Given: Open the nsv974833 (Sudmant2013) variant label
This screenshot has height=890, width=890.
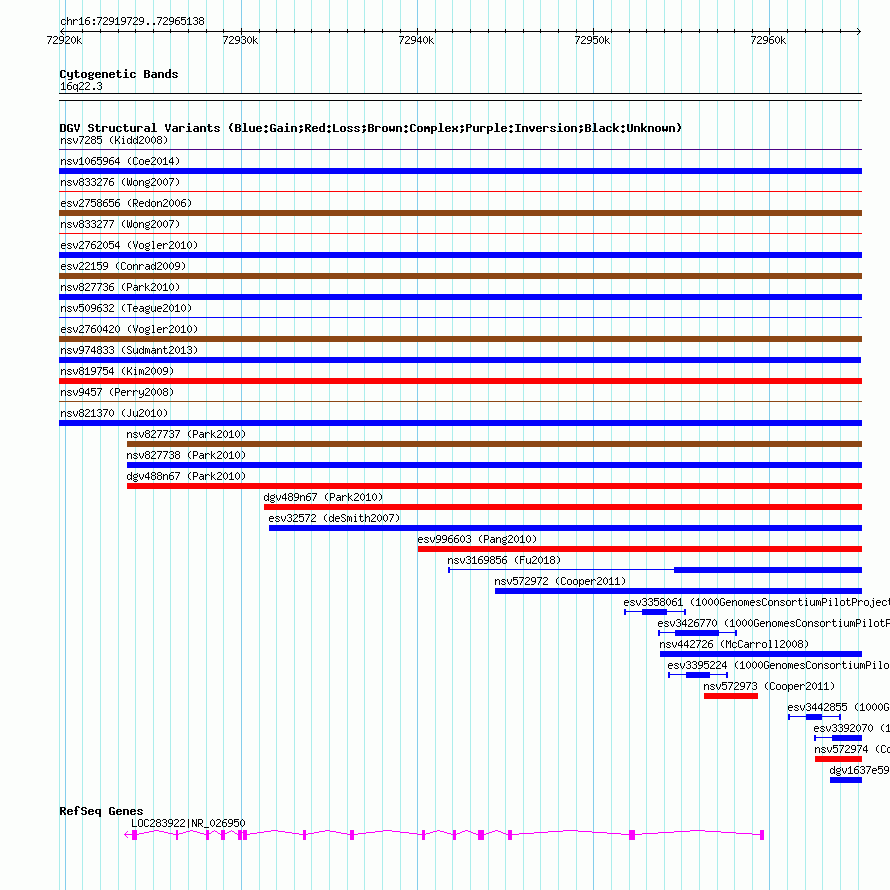Looking at the screenshot, I should coord(129,350).
